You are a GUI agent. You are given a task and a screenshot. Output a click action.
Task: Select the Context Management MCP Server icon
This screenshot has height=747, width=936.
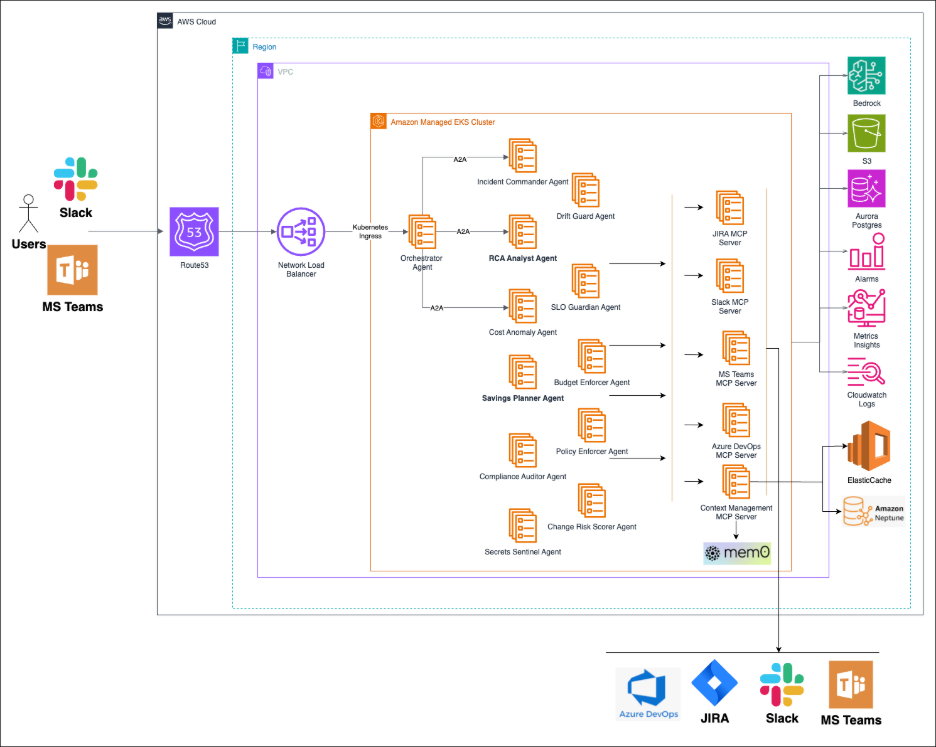[736, 482]
